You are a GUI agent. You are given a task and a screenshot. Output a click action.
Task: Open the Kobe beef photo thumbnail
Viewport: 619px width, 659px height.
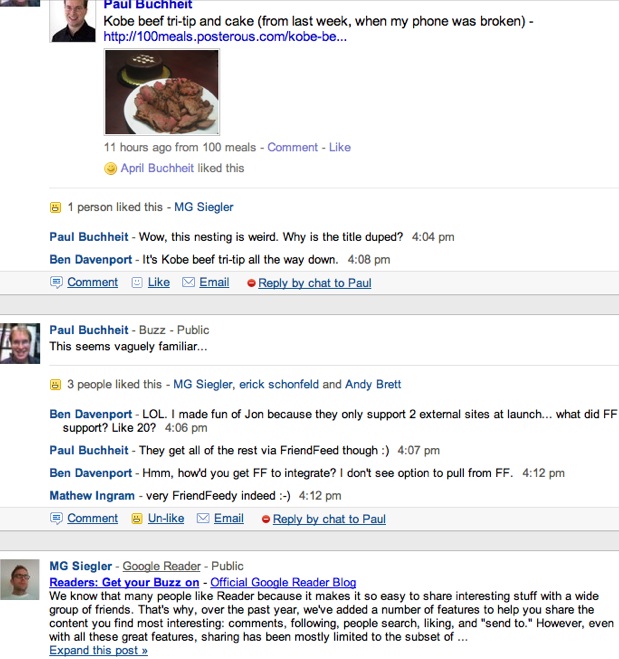161,92
